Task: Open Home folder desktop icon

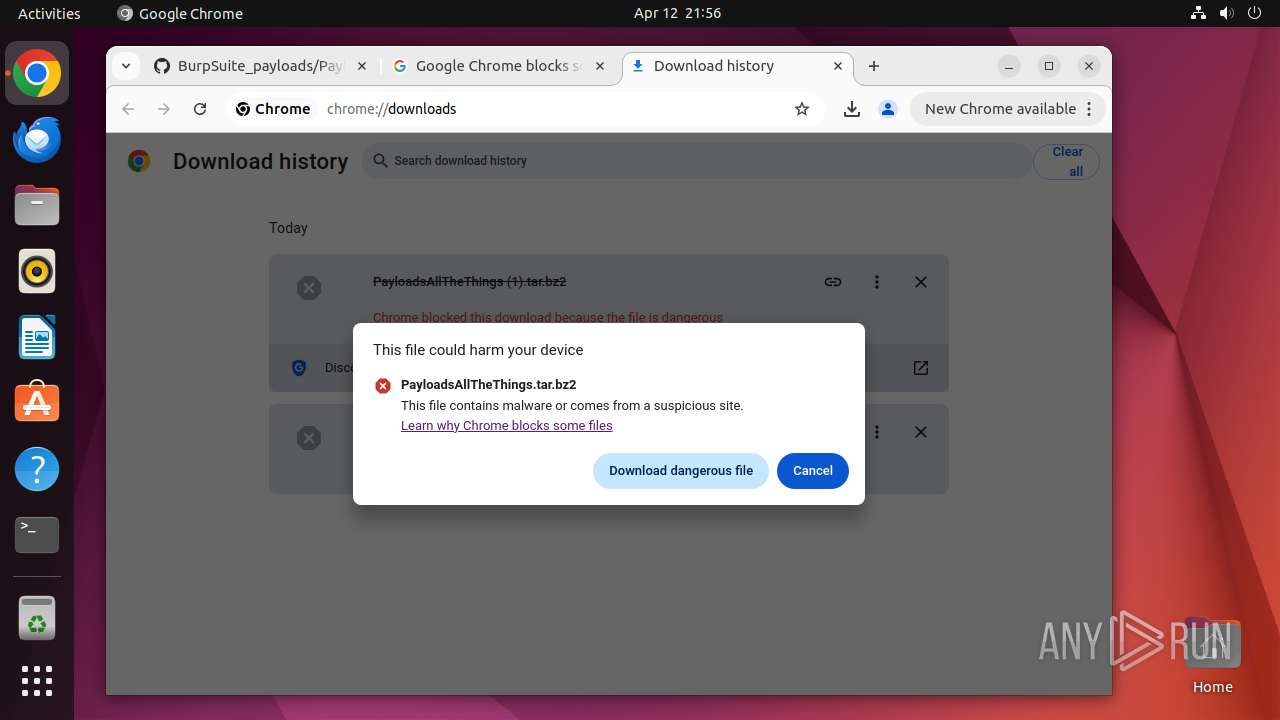Action: click(1212, 657)
